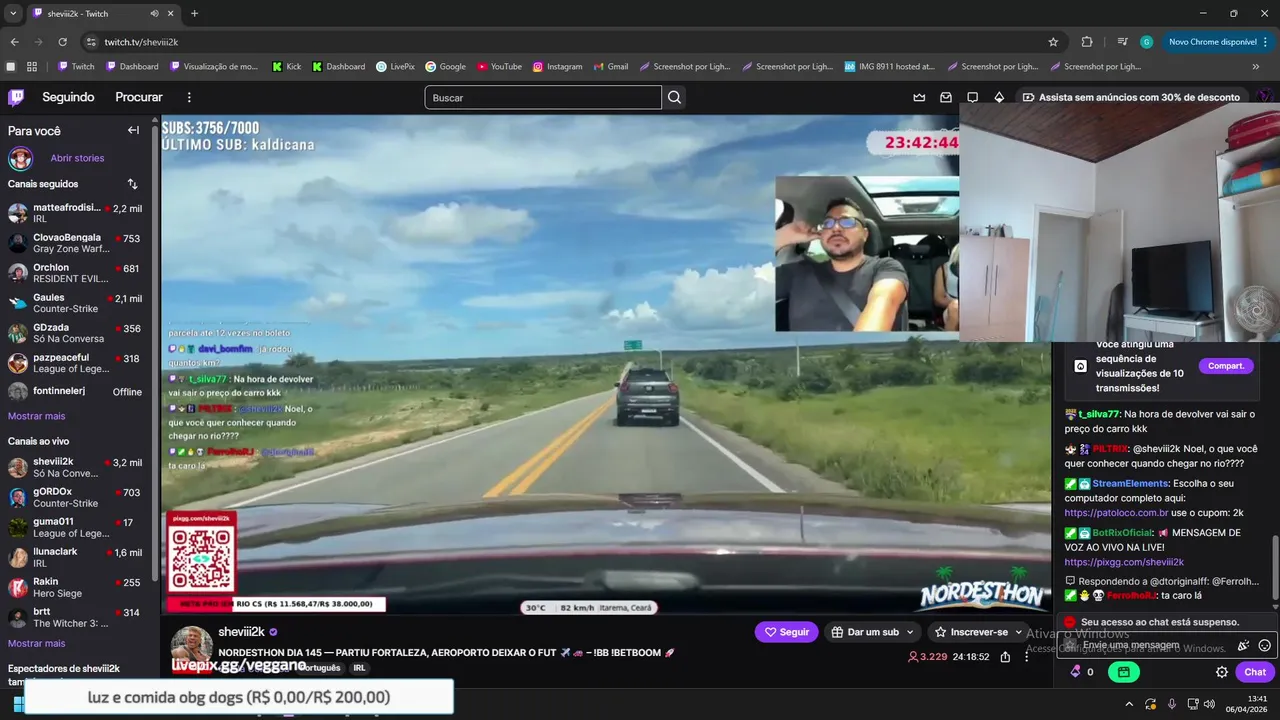
Task: Sort followed channels with arrows icon
Action: 132,184
